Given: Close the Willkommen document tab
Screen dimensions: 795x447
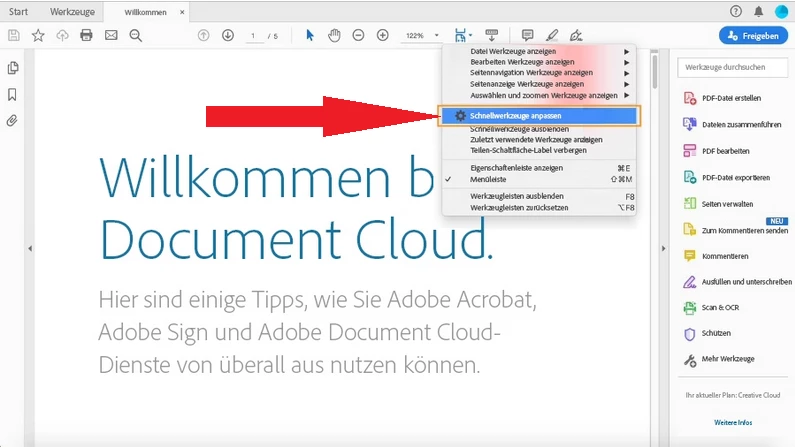Looking at the screenshot, I should point(182,12).
